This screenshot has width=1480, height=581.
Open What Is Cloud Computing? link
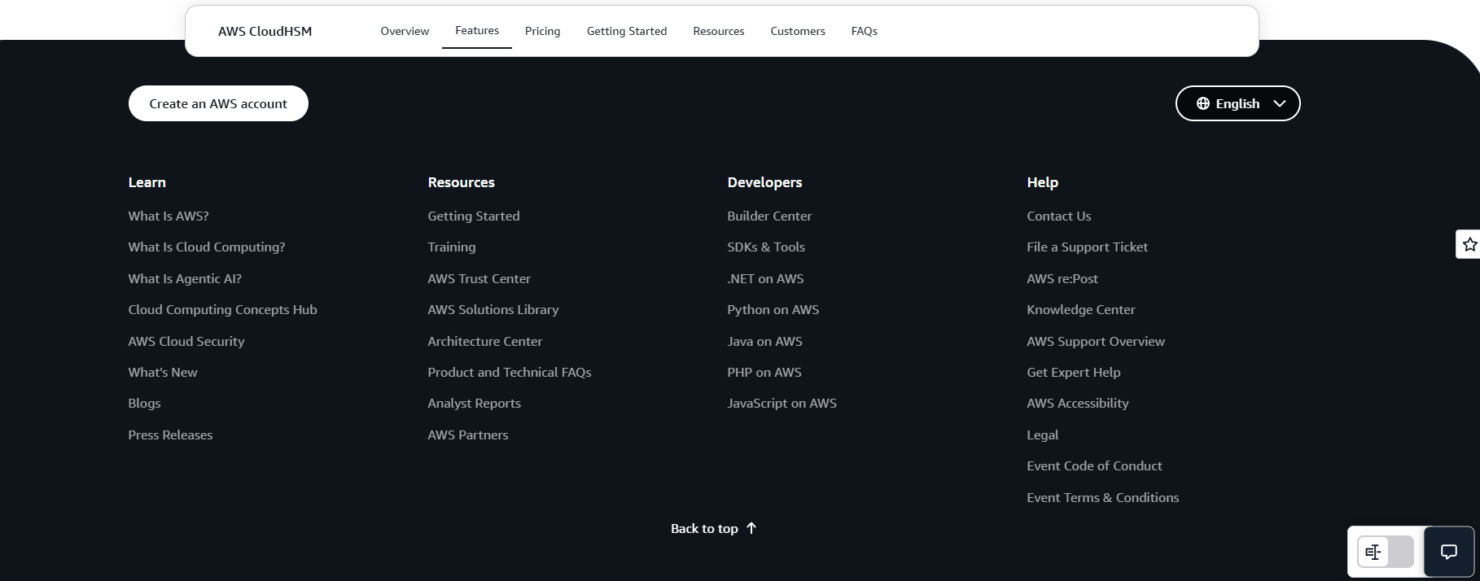click(x=207, y=247)
